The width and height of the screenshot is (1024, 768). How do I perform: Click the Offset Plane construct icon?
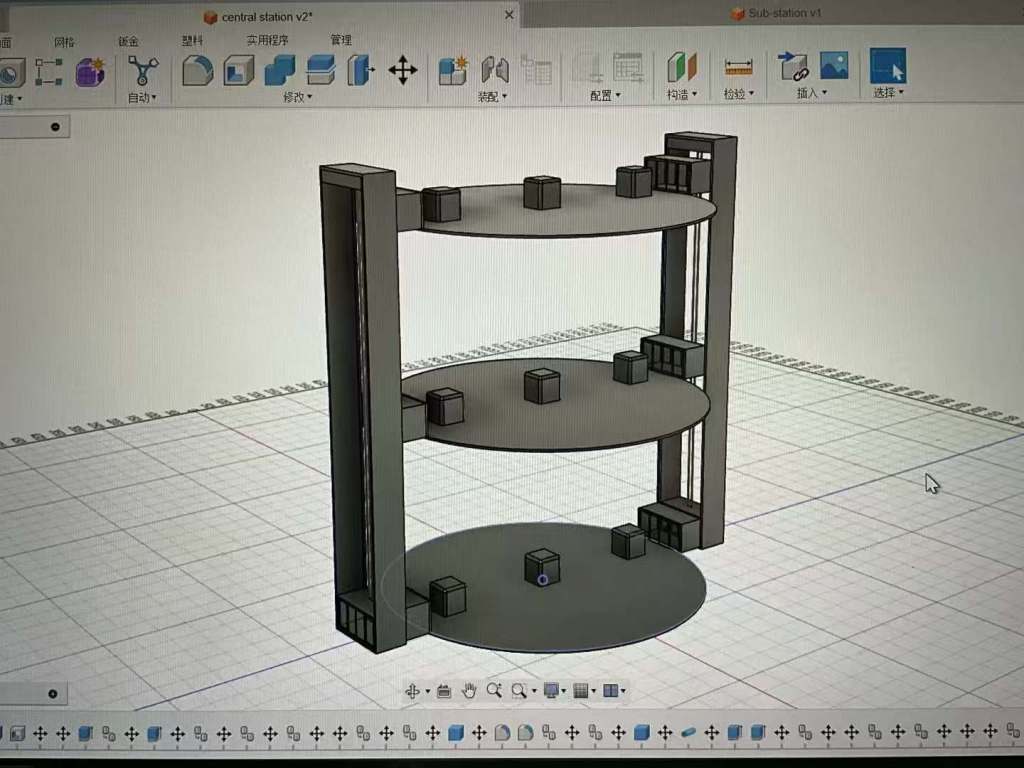682,68
